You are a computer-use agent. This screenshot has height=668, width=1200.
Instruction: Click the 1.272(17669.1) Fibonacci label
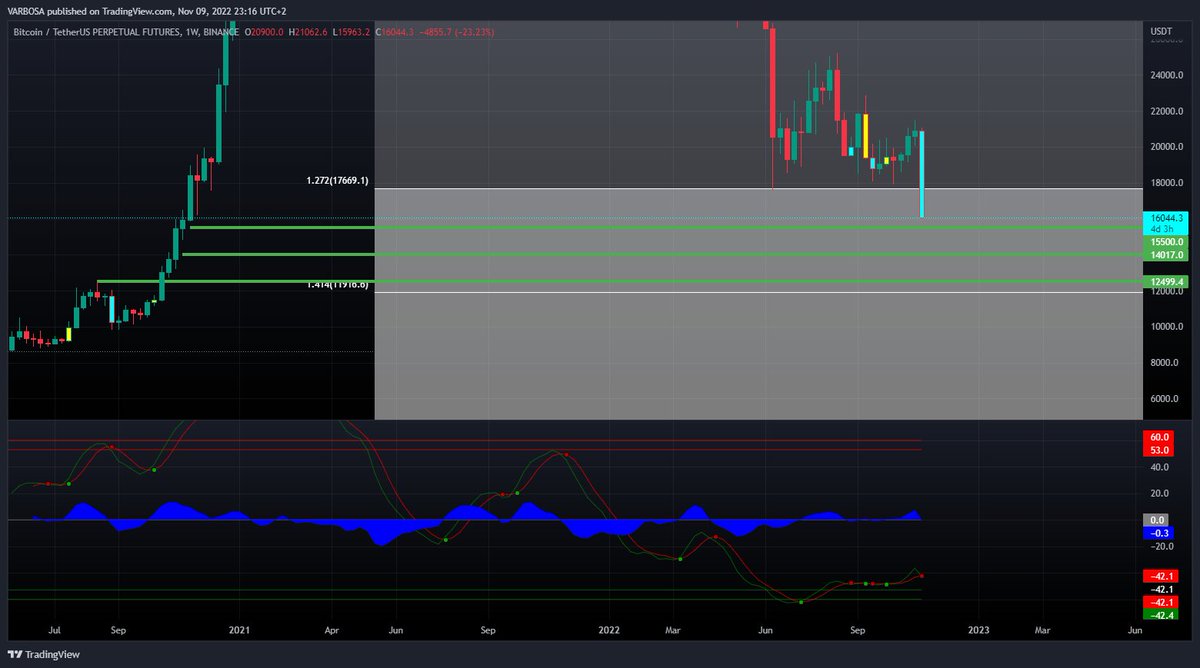[x=338, y=181]
